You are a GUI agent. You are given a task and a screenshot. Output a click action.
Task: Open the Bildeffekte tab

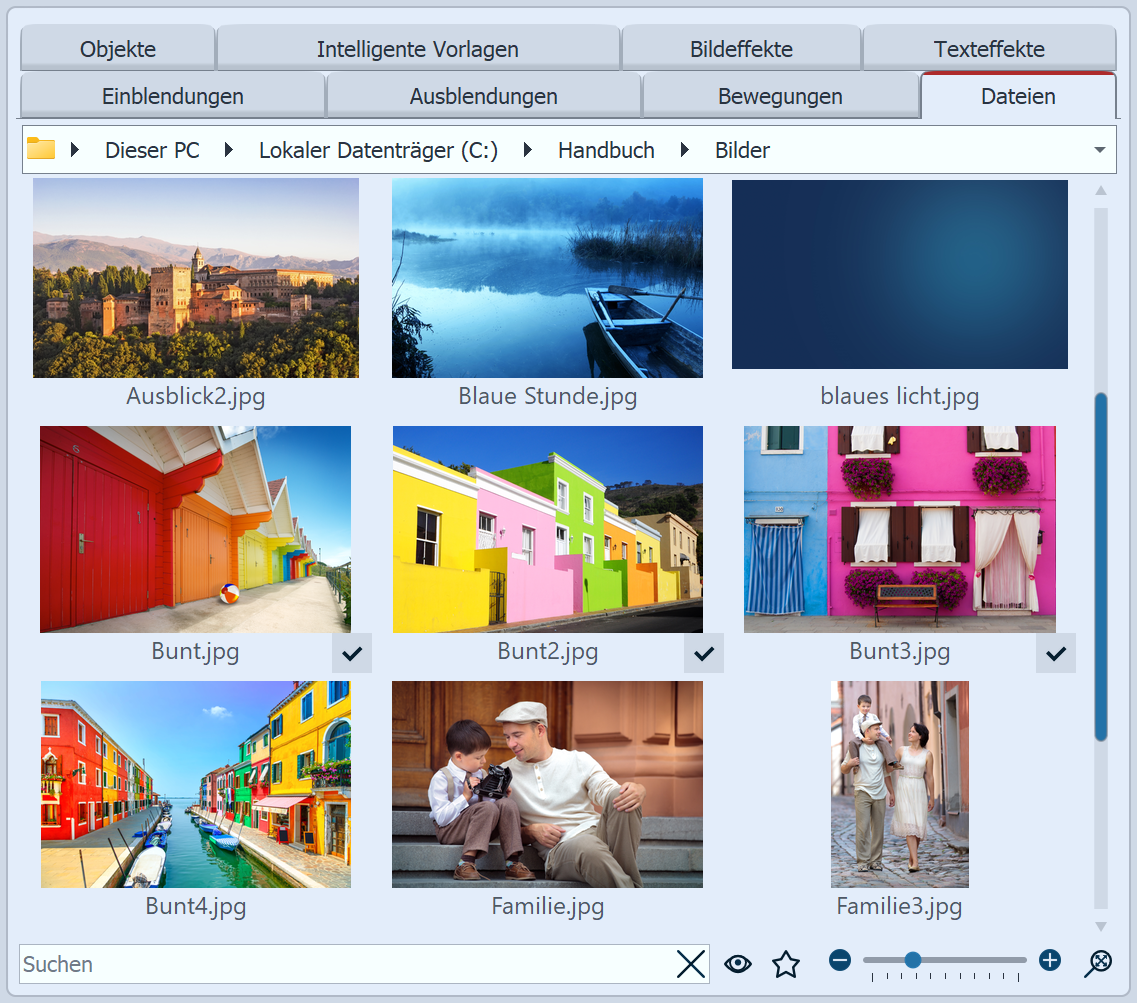(x=741, y=48)
